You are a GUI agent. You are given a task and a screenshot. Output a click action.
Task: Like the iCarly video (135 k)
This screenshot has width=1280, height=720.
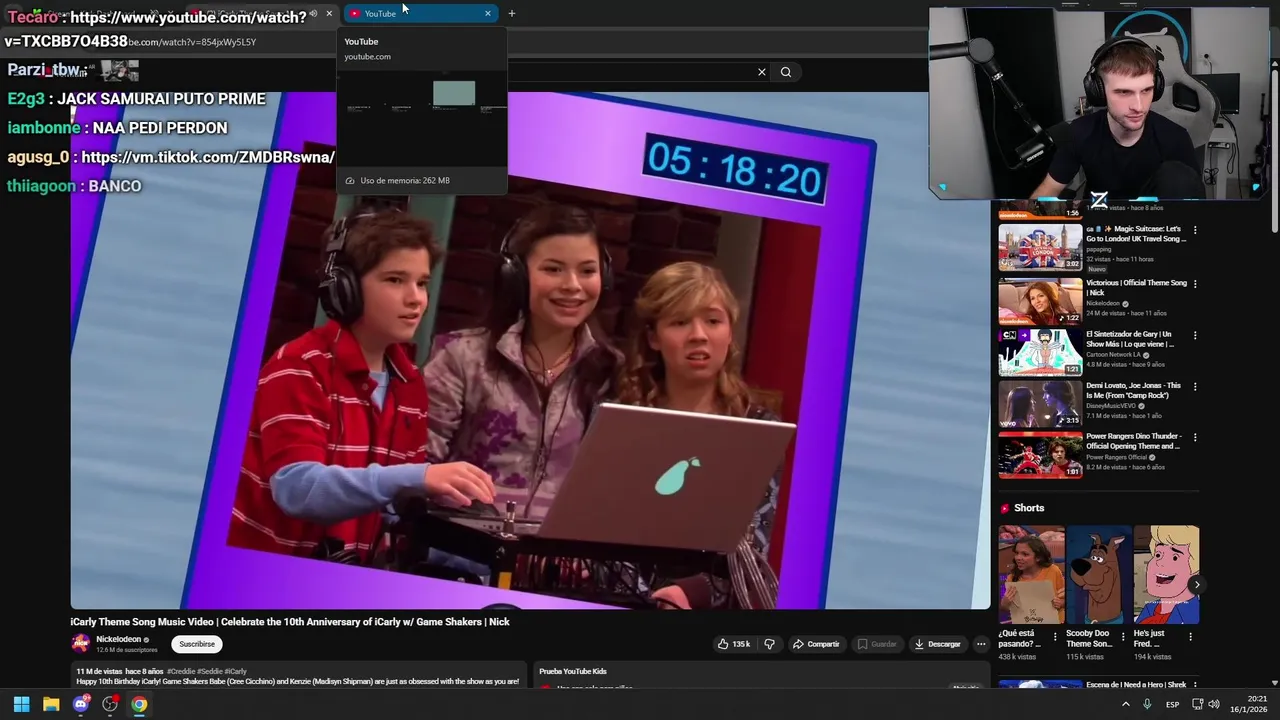pos(734,644)
